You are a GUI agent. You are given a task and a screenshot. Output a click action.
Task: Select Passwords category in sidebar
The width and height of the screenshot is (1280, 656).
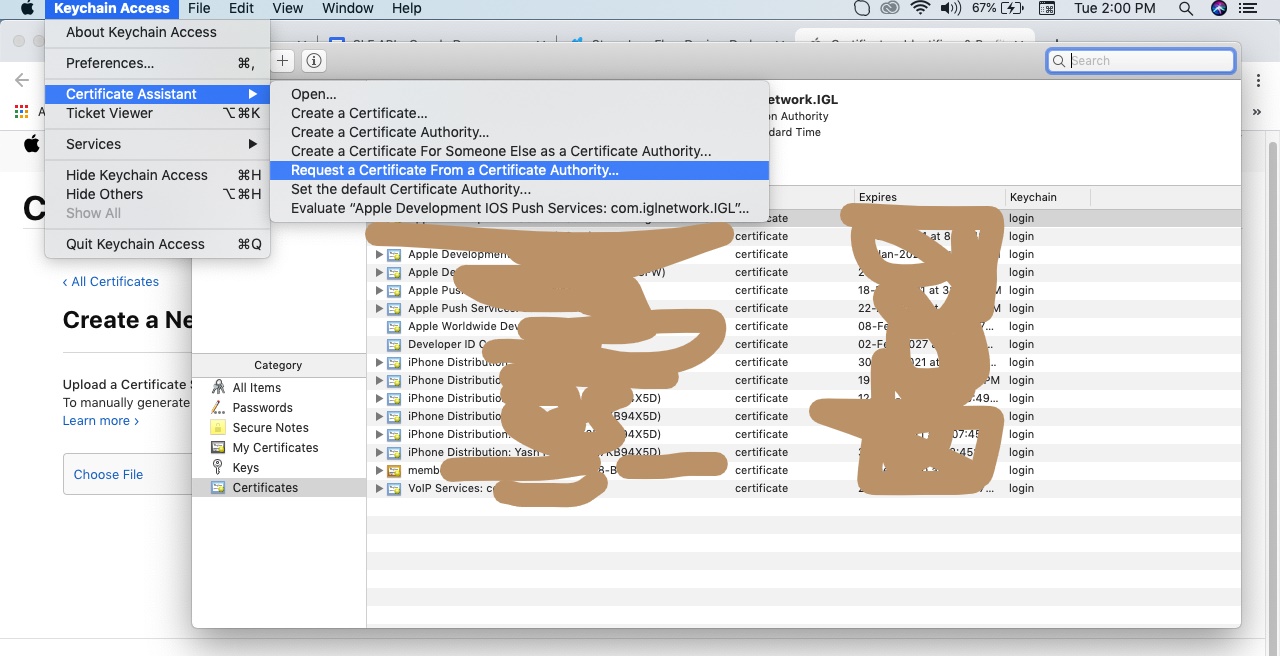pyautogui.click(x=262, y=408)
